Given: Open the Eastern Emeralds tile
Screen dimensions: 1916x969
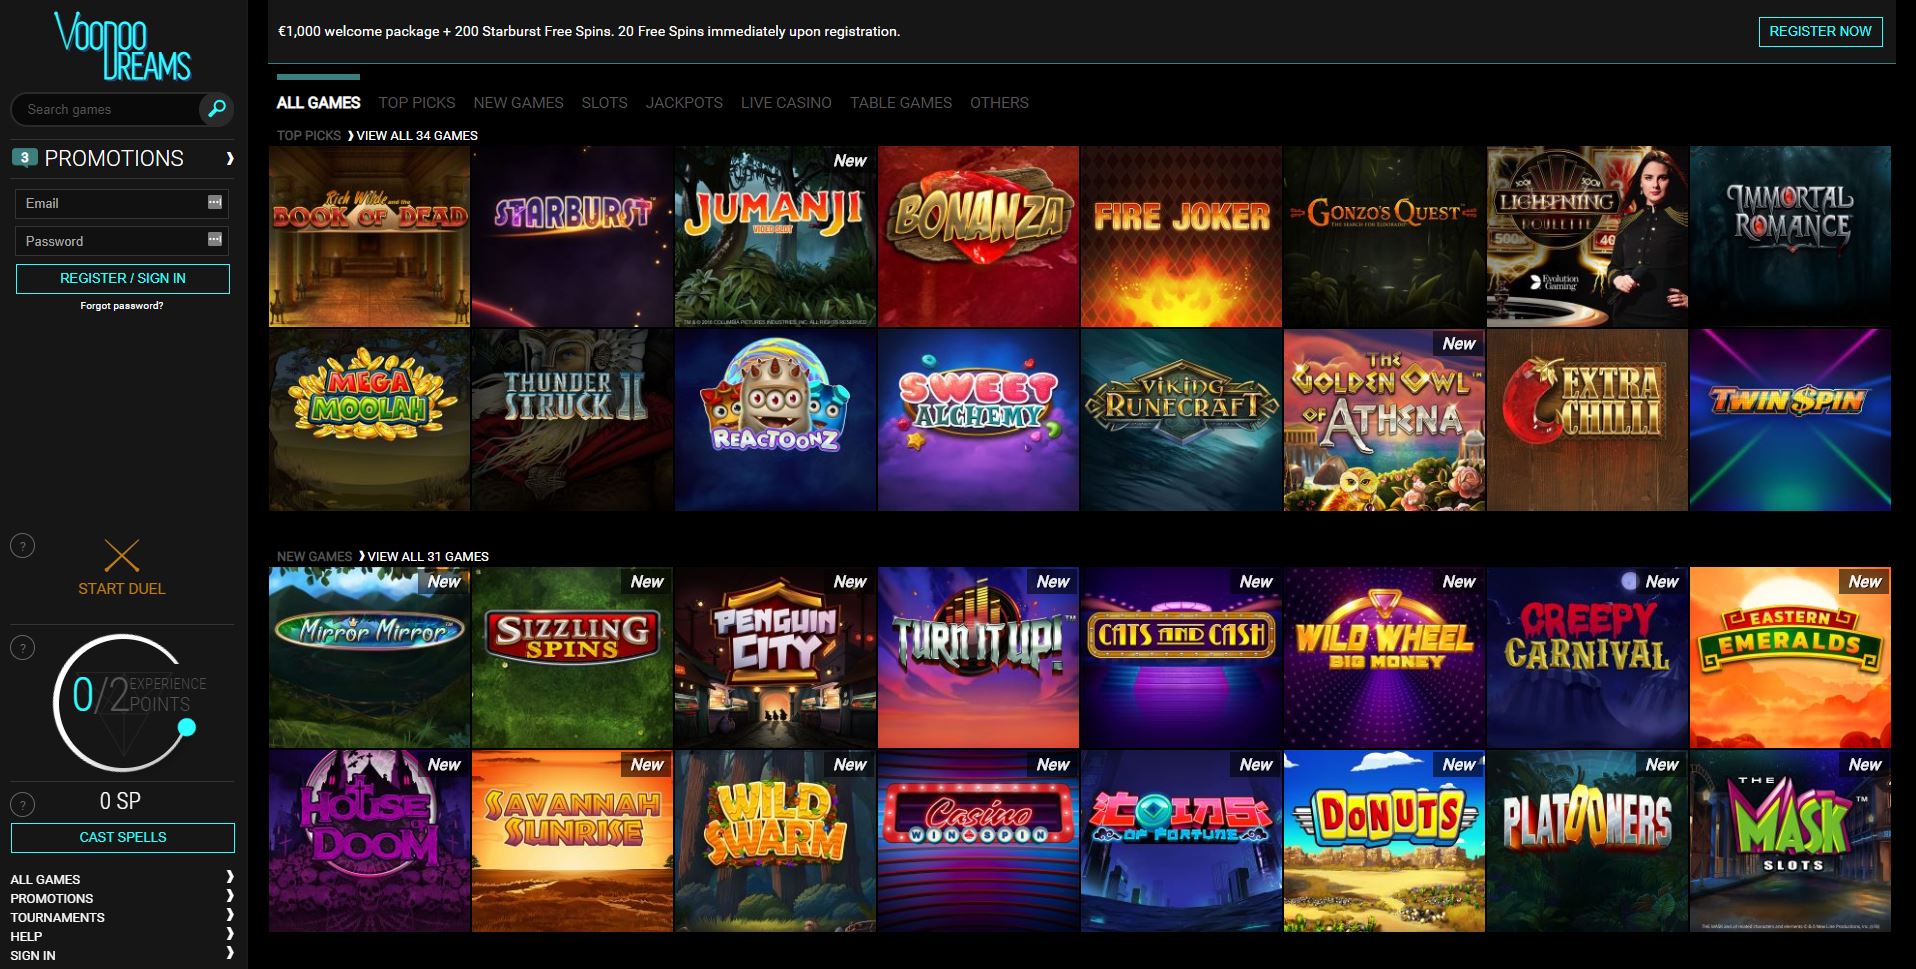Looking at the screenshot, I should pos(1790,658).
